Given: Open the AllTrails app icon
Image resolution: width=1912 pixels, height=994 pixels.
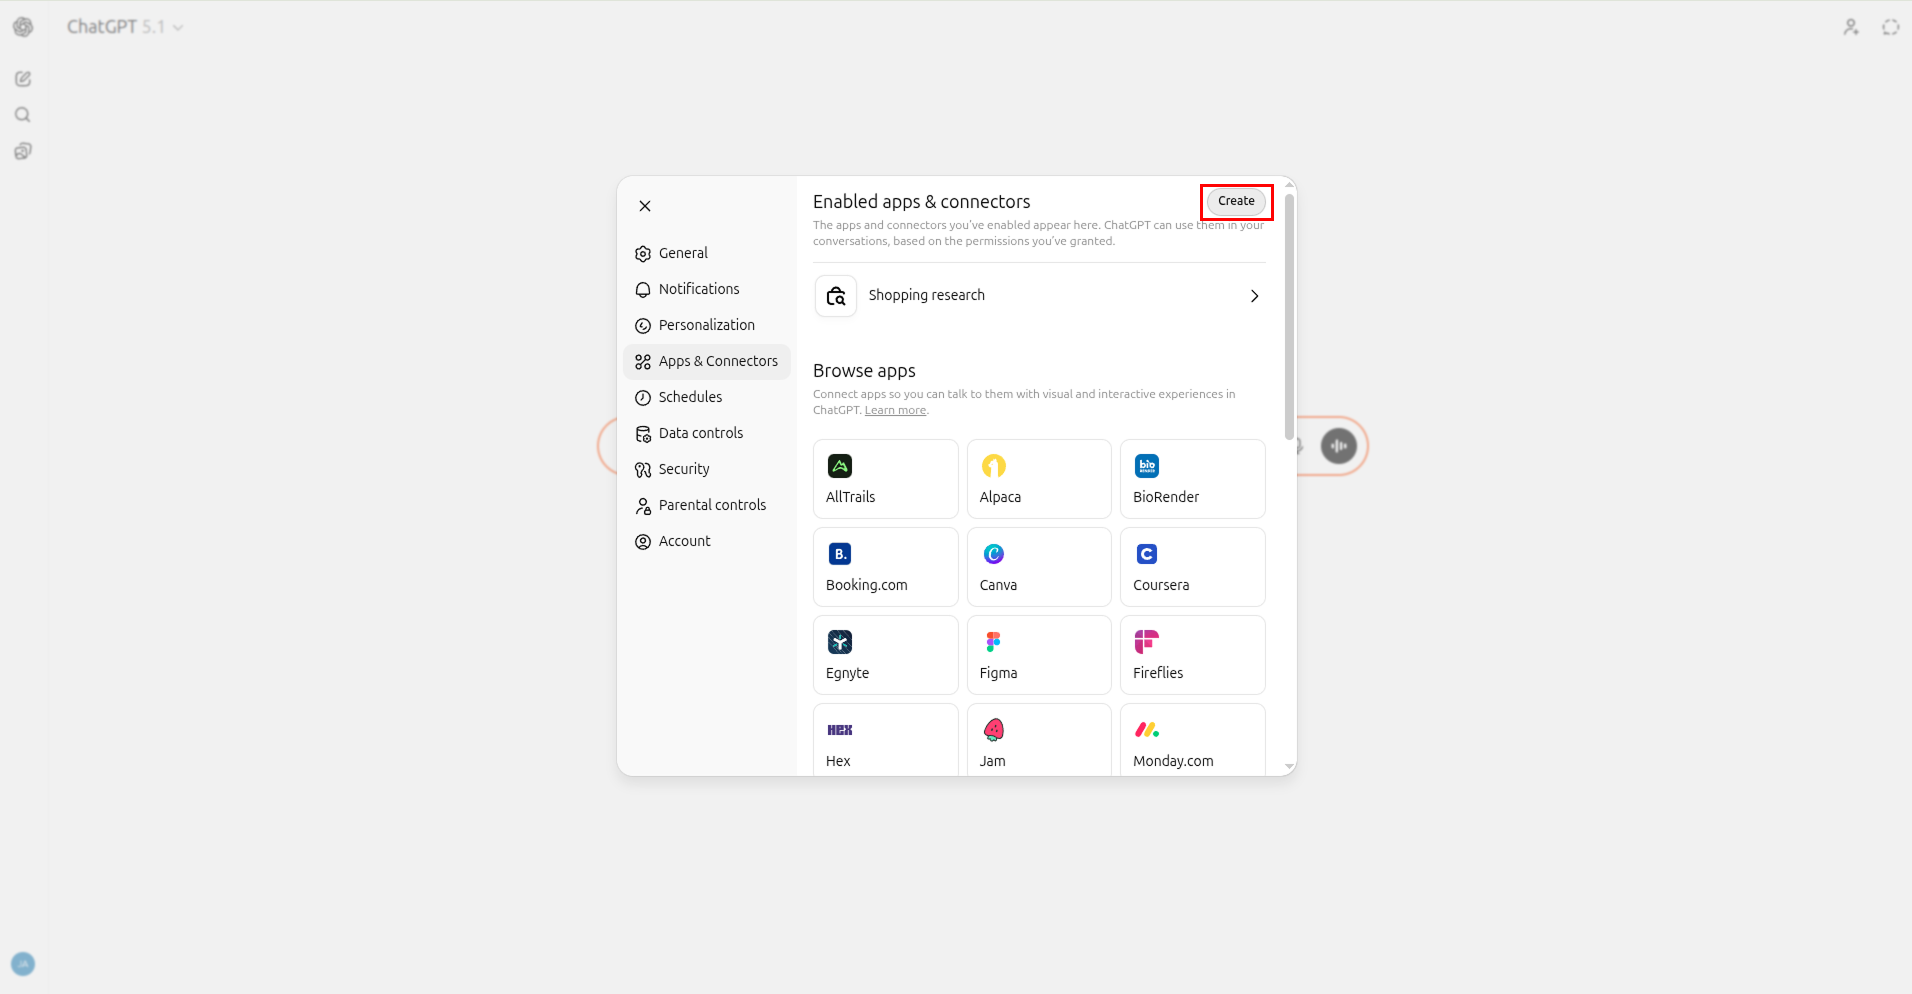Looking at the screenshot, I should pos(839,465).
